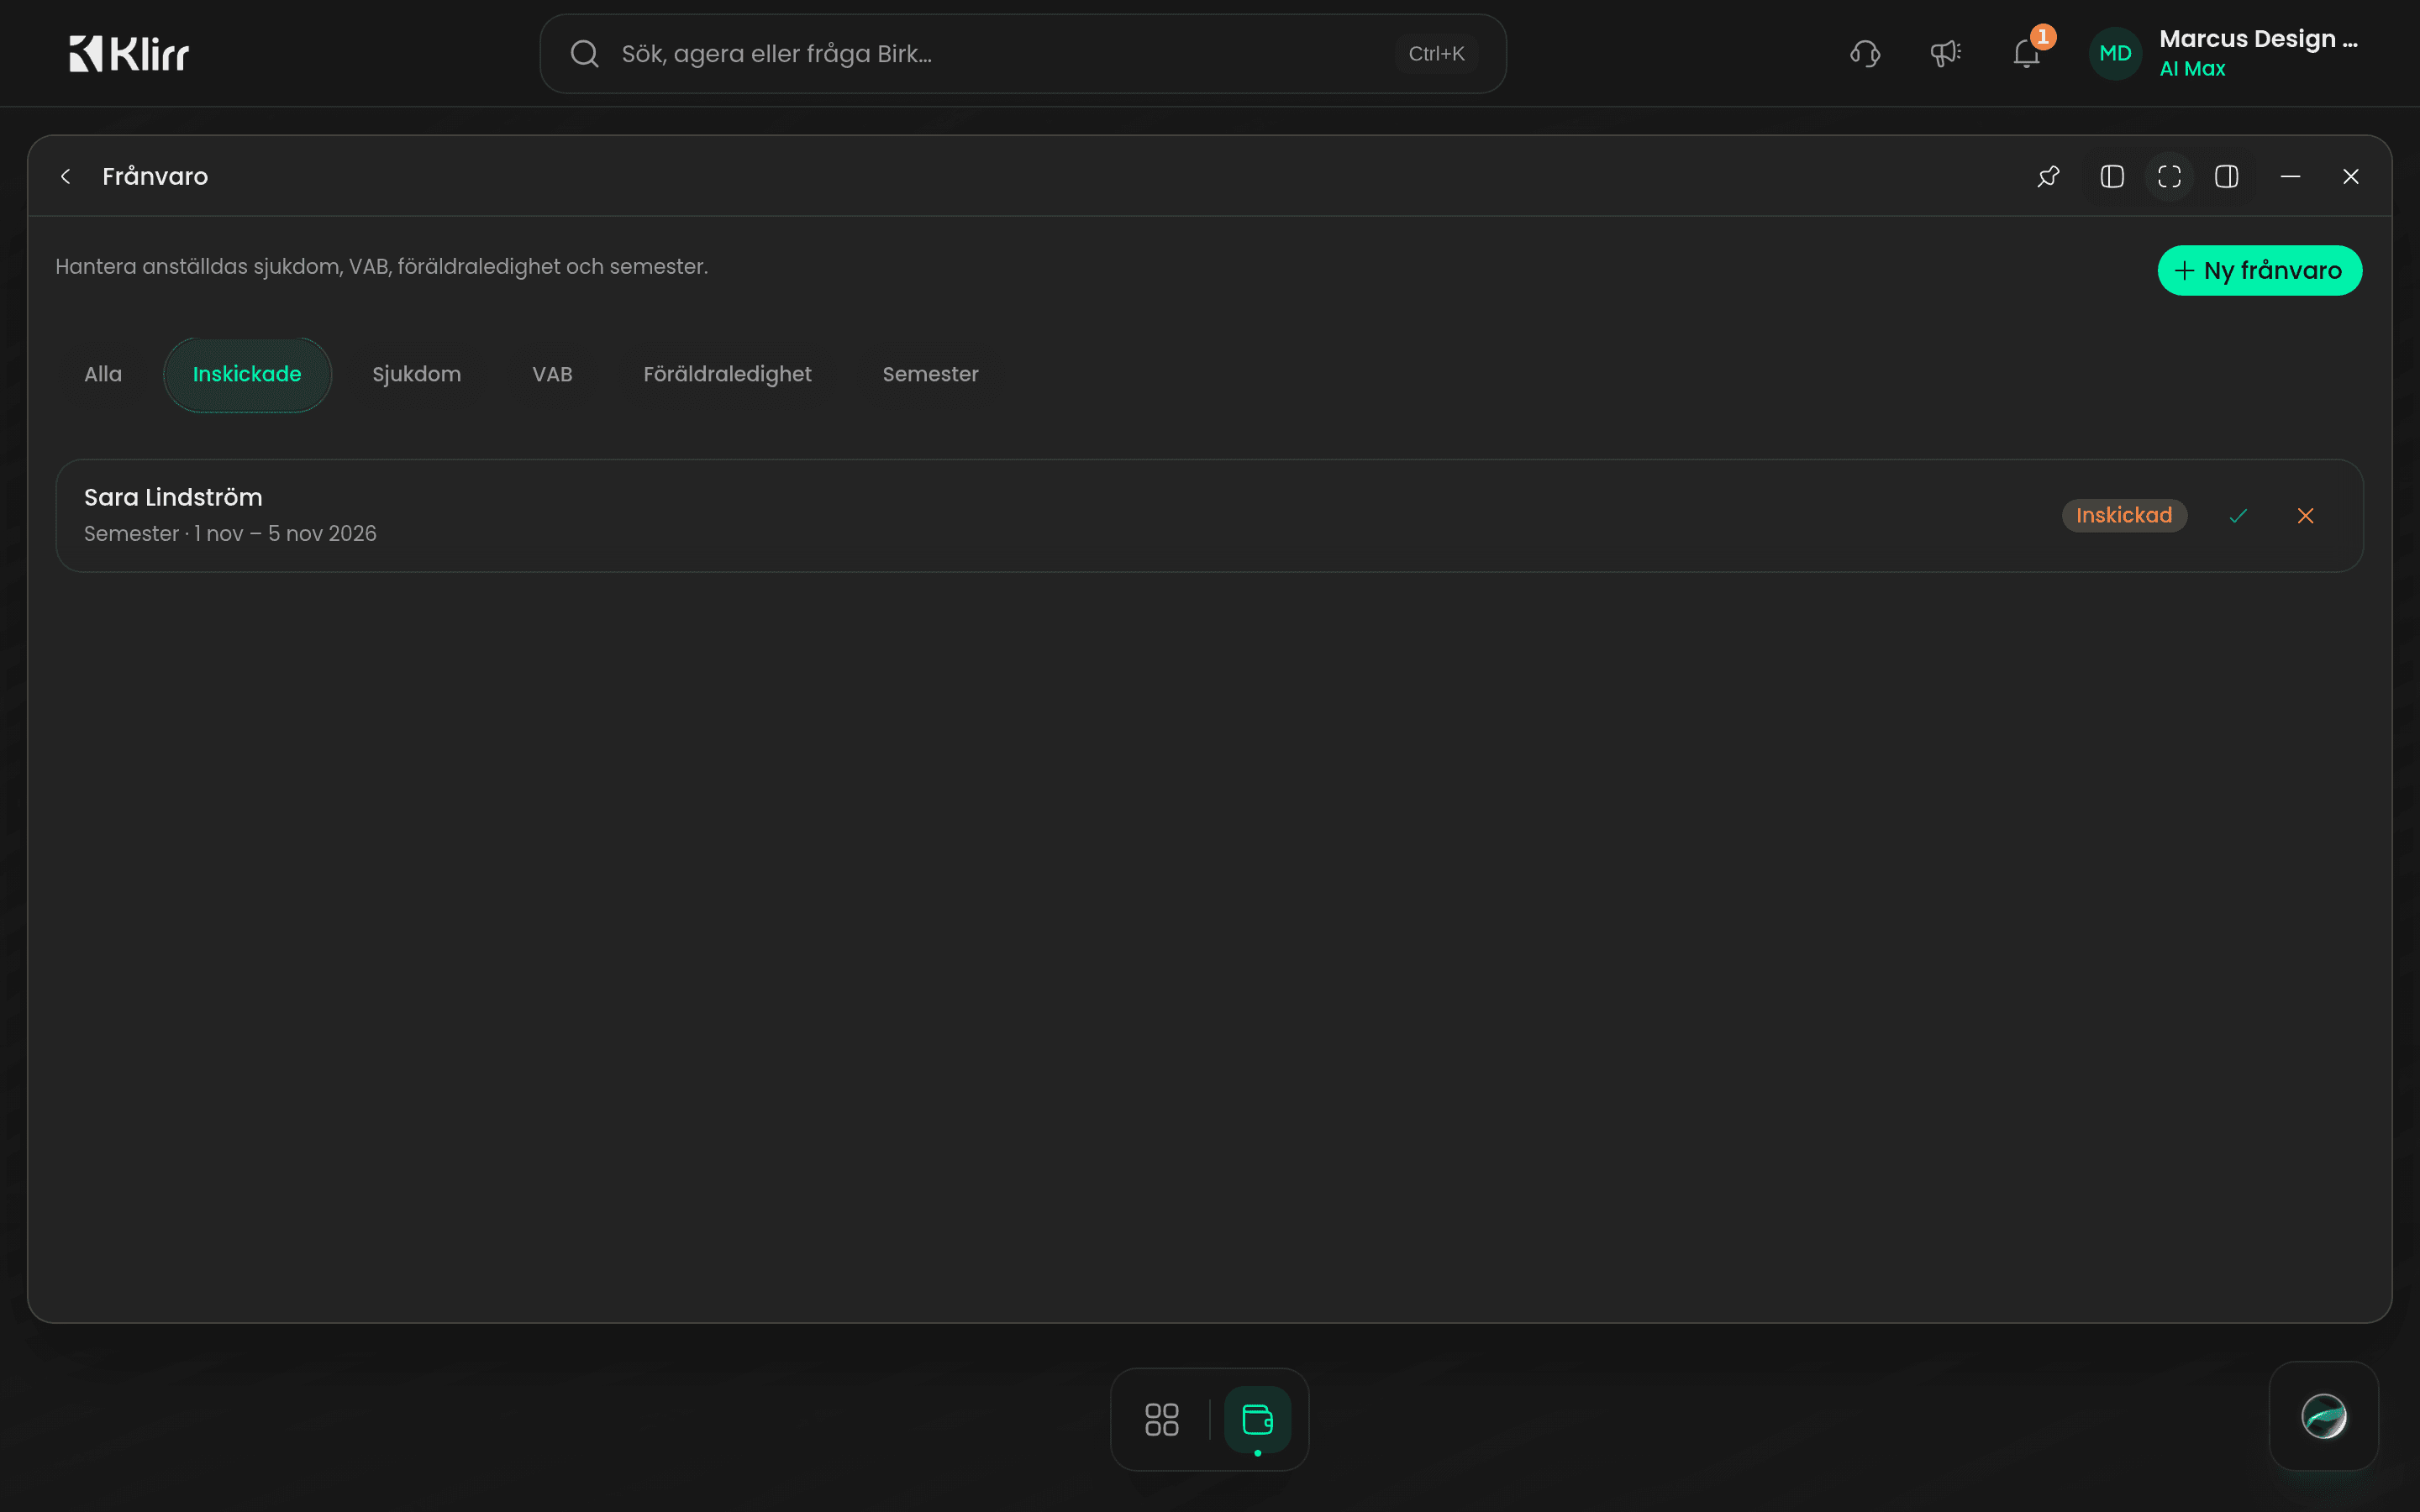Click the Frånvaro panel title
Image resolution: width=2420 pixels, height=1512 pixels.
coord(155,177)
